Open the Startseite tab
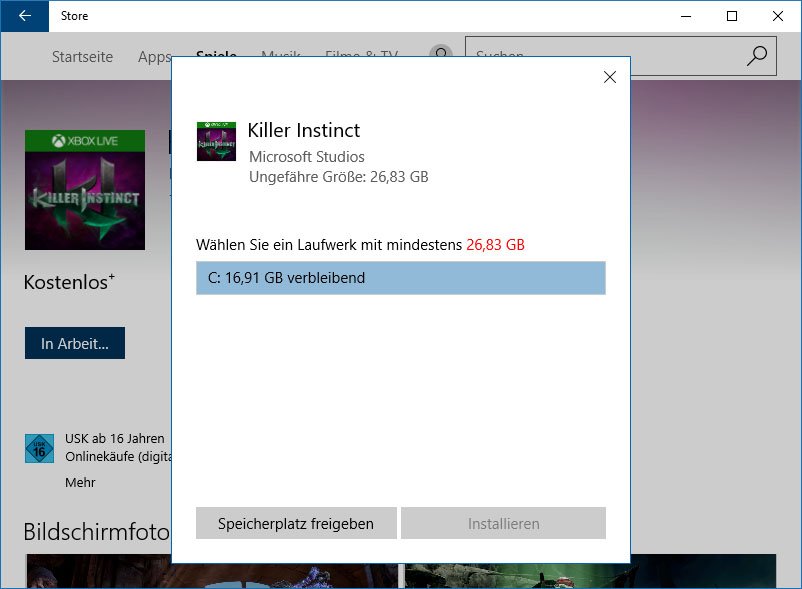Screen dimensions: 802x589 [82, 57]
